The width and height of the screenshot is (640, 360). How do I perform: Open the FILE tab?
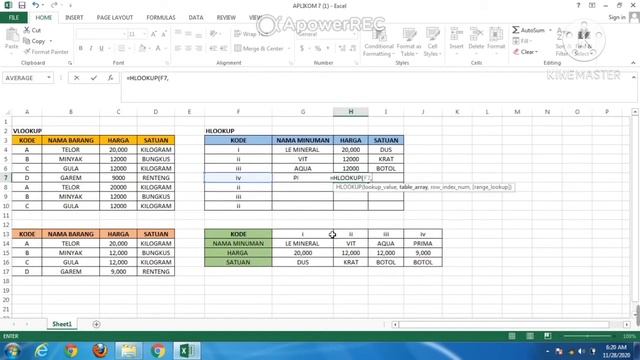pos(14,18)
